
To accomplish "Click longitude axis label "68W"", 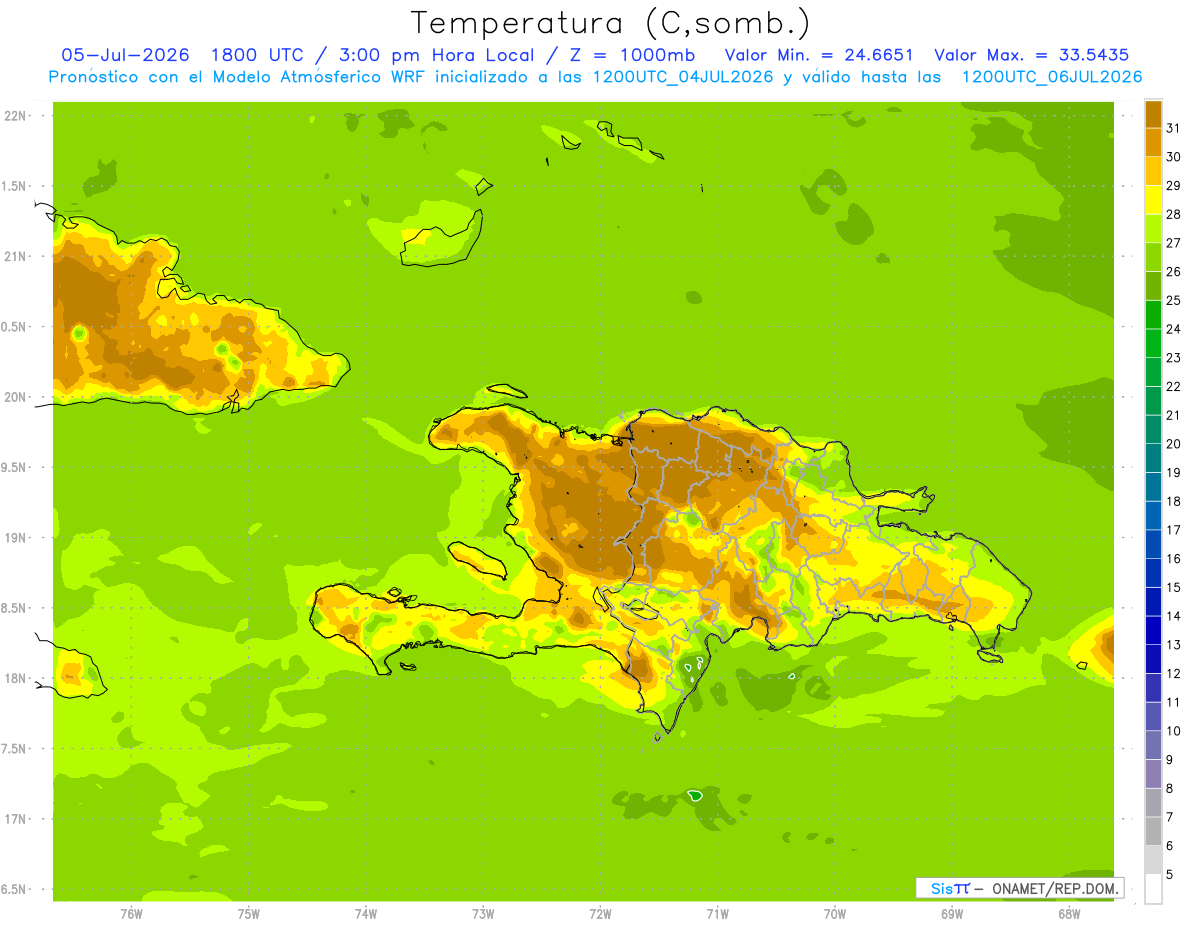I will point(1068,913).
